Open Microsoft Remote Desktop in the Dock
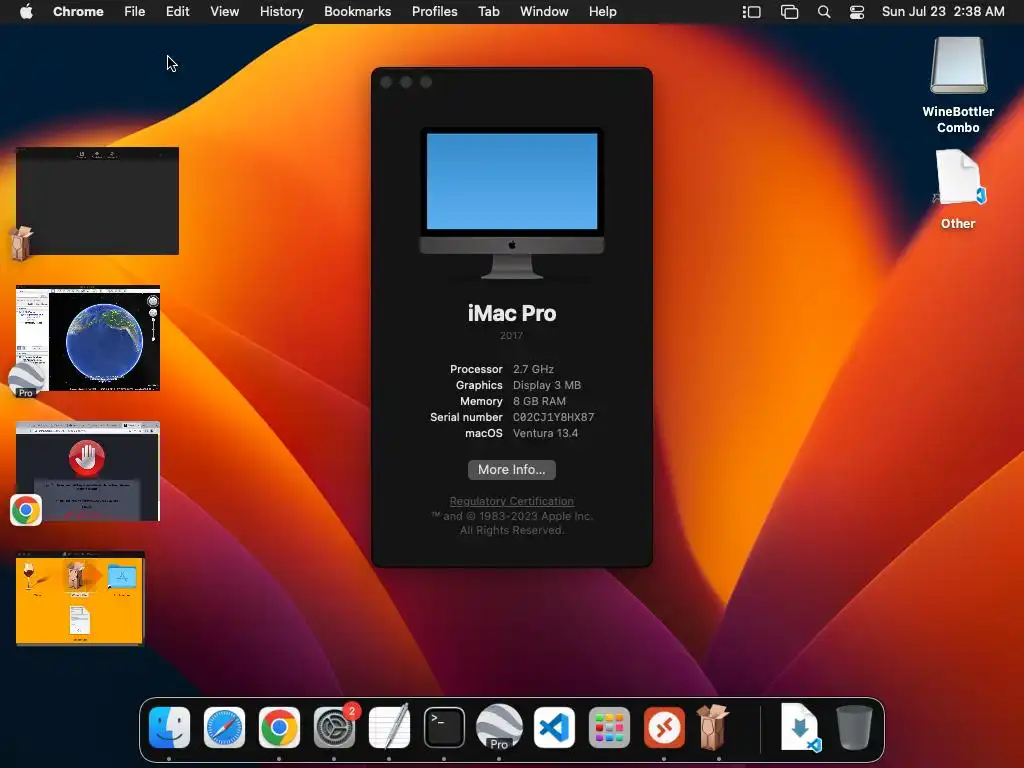 point(664,727)
